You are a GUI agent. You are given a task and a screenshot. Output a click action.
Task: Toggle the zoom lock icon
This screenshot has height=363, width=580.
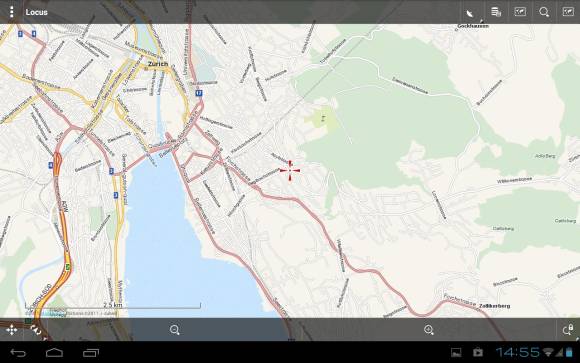click(x=568, y=329)
